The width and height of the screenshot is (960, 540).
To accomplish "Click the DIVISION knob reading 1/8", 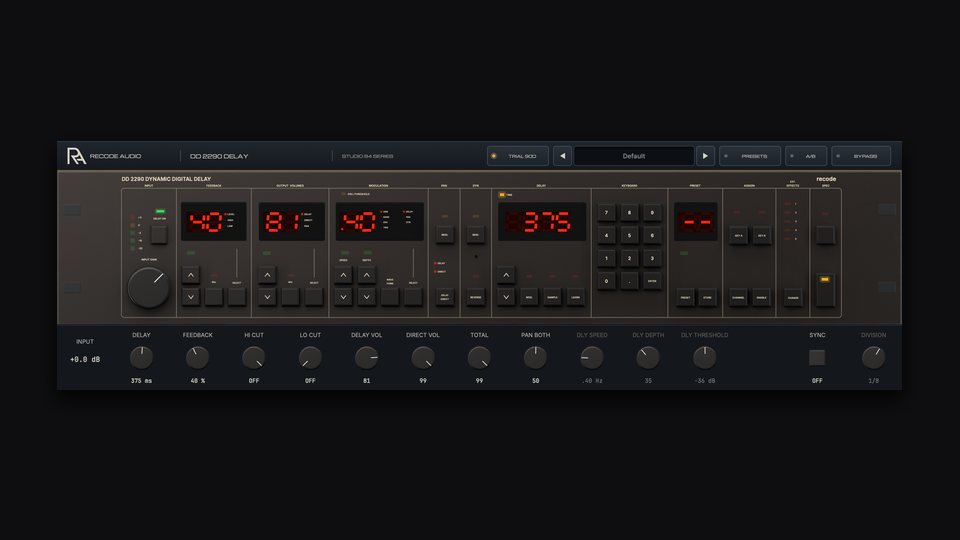I will point(873,358).
